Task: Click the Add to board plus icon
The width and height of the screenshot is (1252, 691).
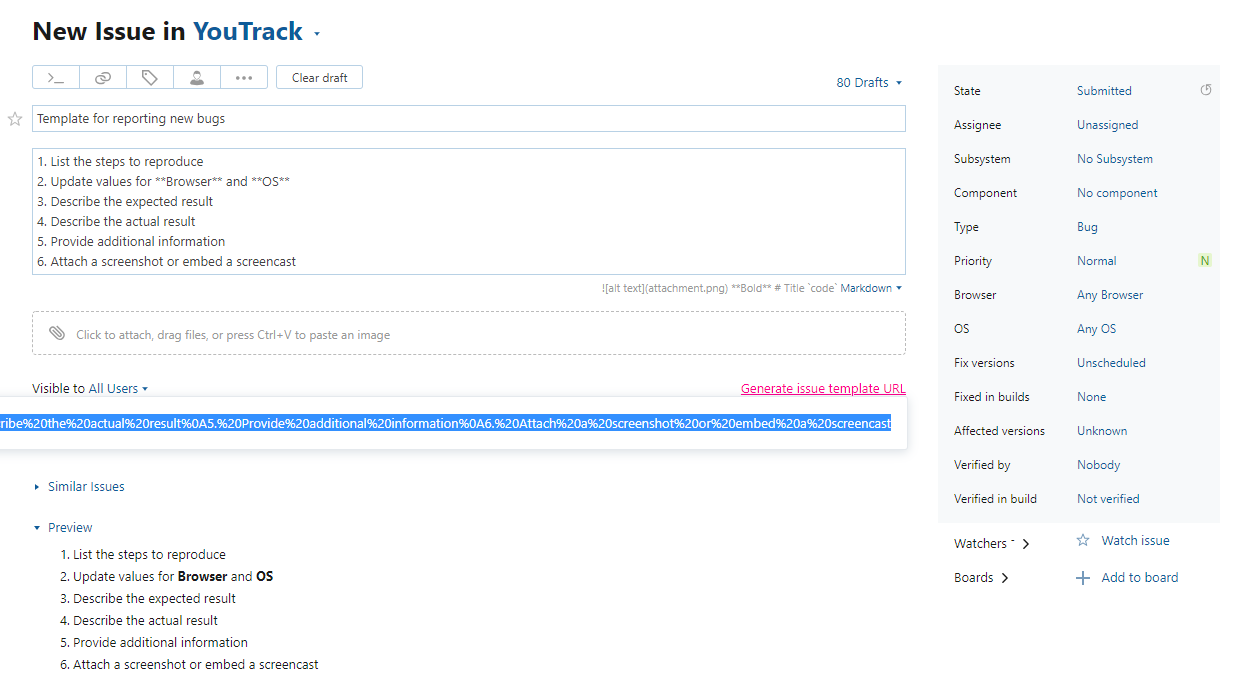Action: (x=1083, y=578)
